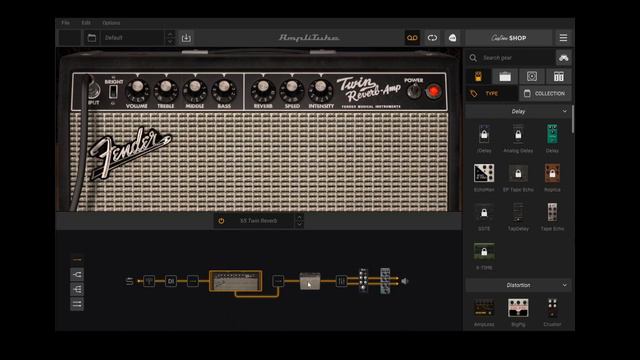Select the Ampless distortion pedal
This screenshot has height=360, width=640.
[x=484, y=308]
